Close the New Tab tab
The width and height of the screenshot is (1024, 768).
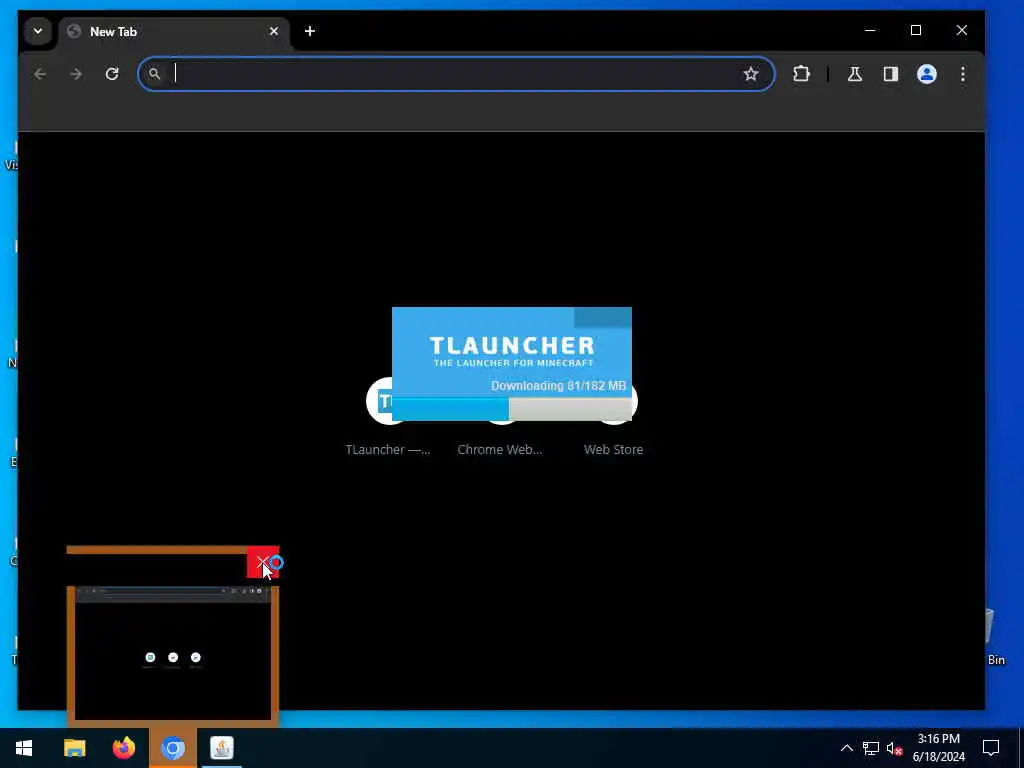[274, 31]
